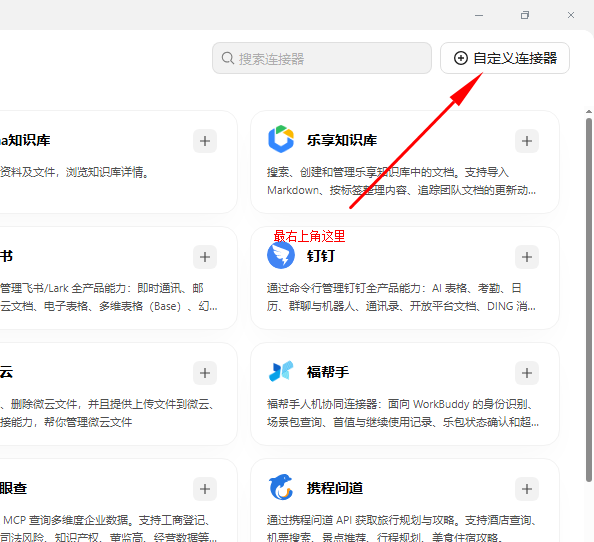Add the 携程问道 connector with plus

pyautogui.click(x=527, y=489)
